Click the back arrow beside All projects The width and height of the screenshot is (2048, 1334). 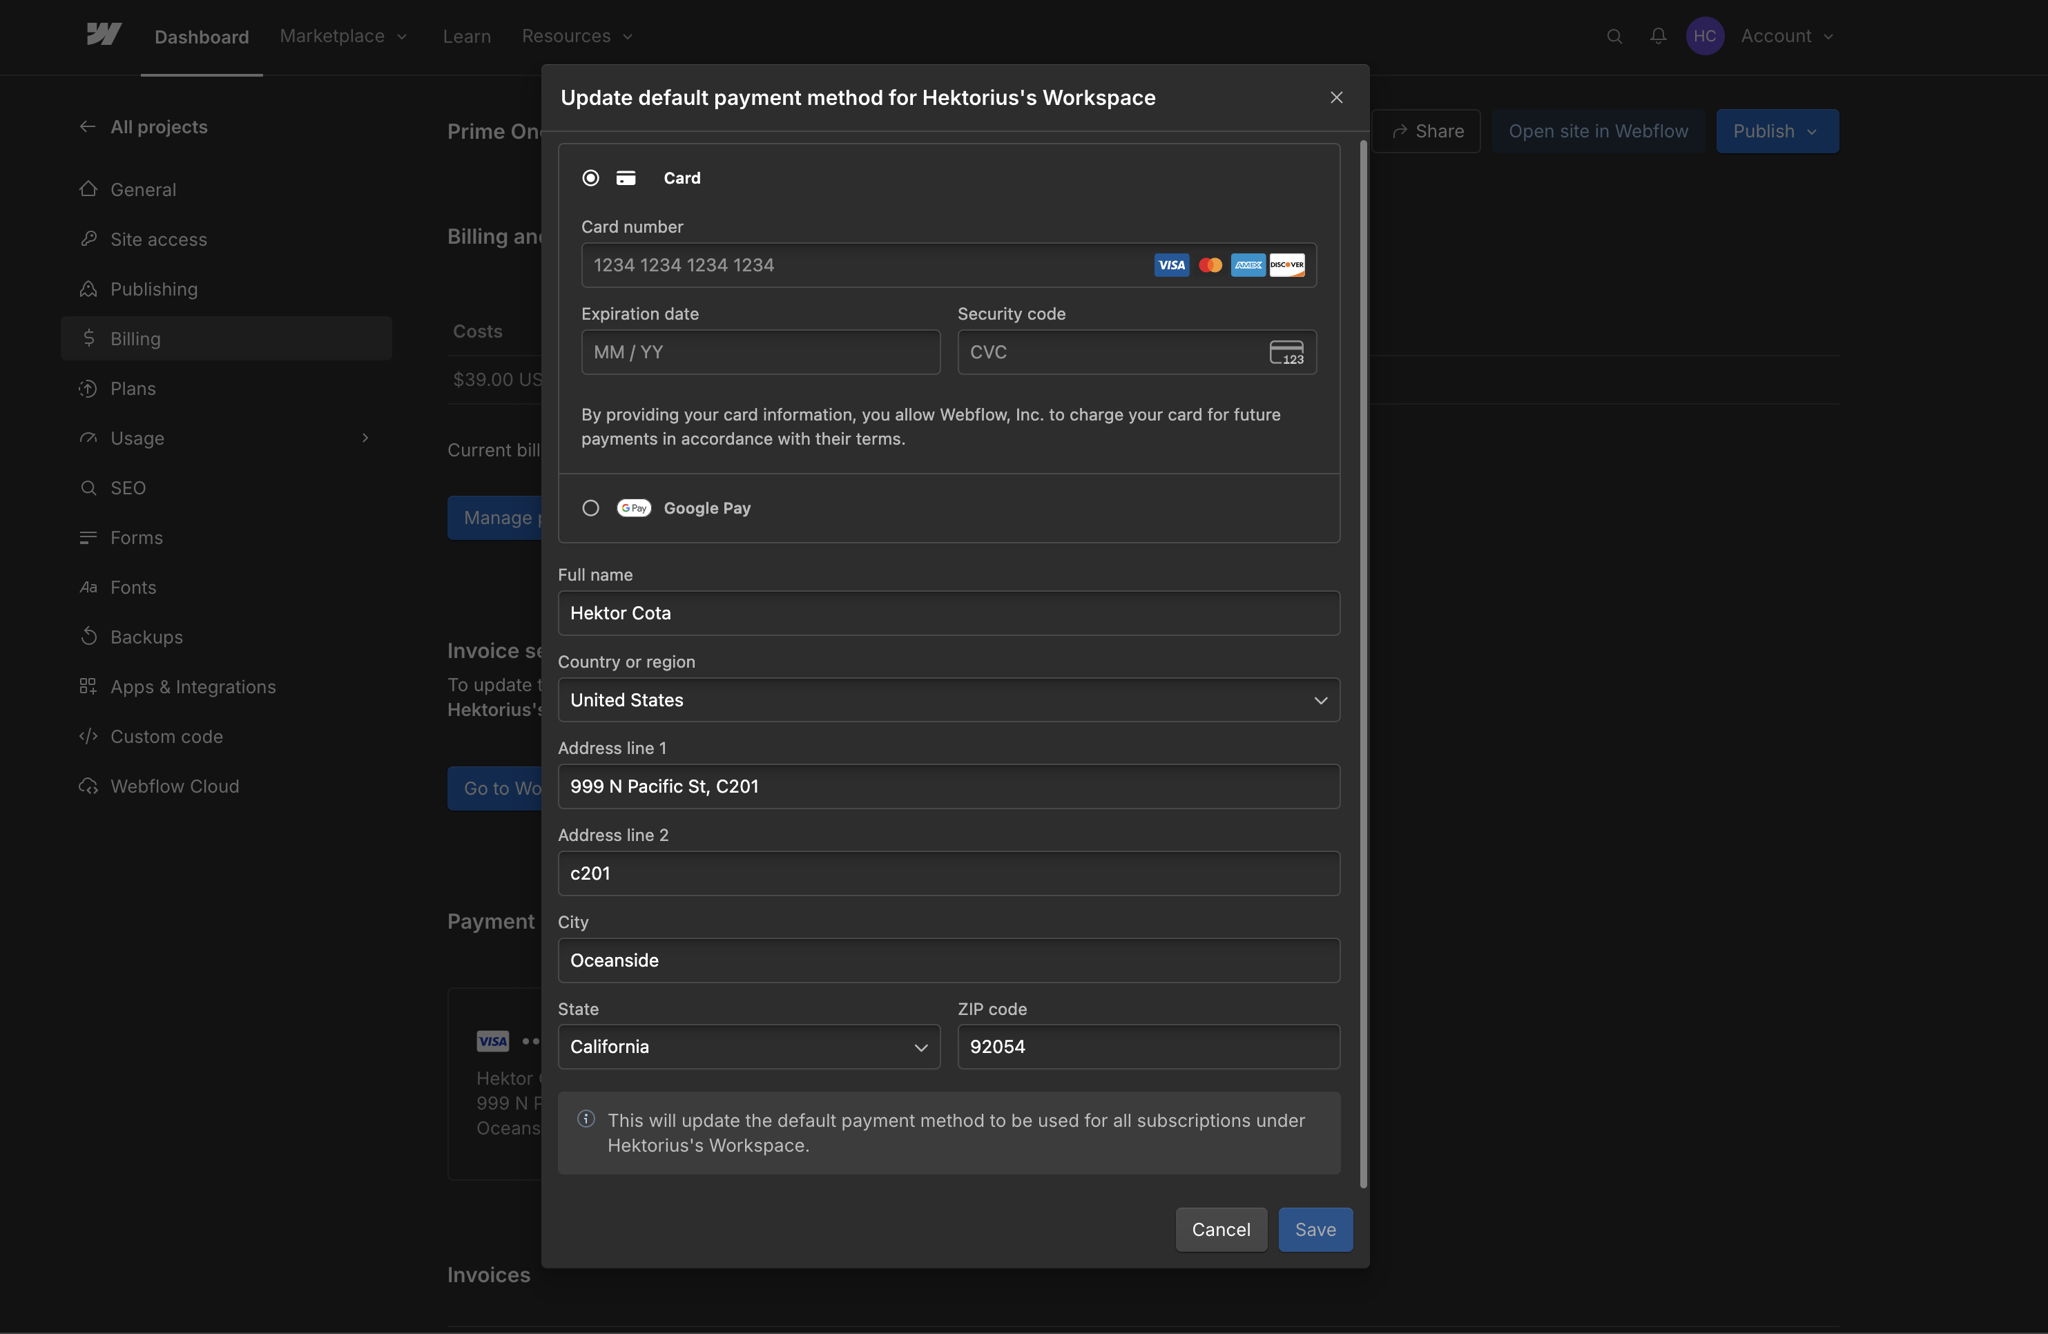(x=88, y=127)
